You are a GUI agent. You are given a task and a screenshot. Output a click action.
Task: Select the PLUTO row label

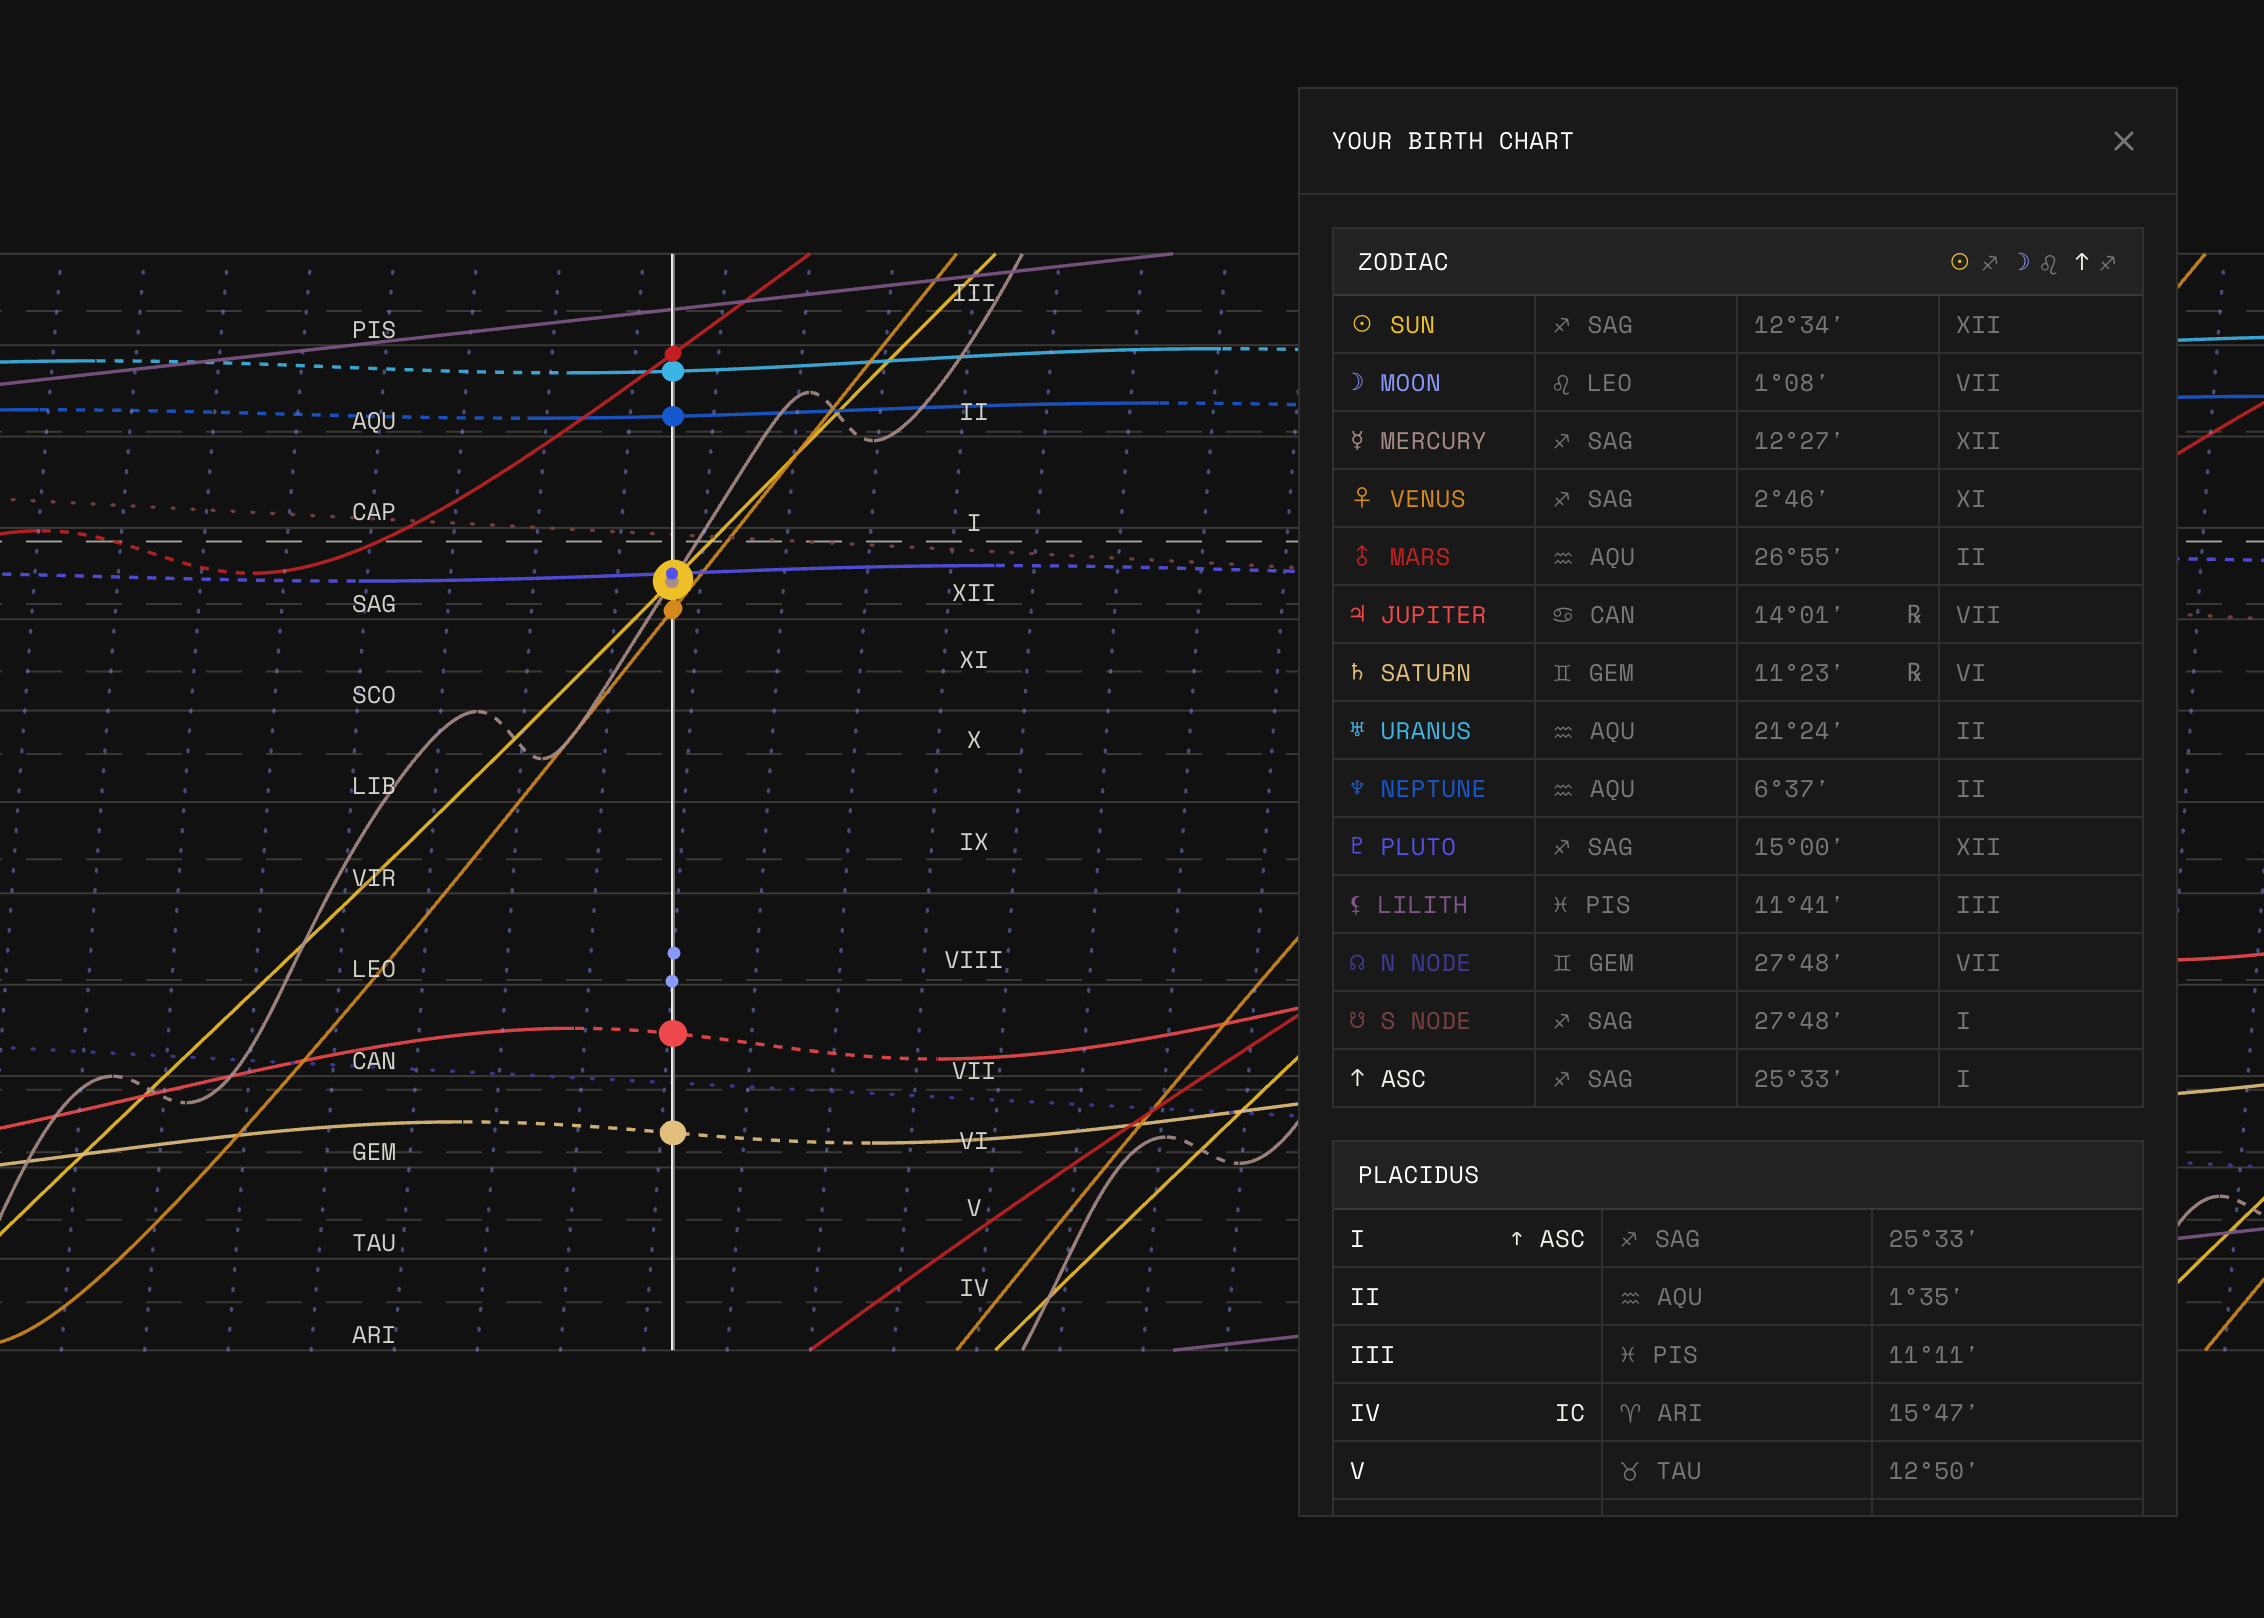(1418, 847)
